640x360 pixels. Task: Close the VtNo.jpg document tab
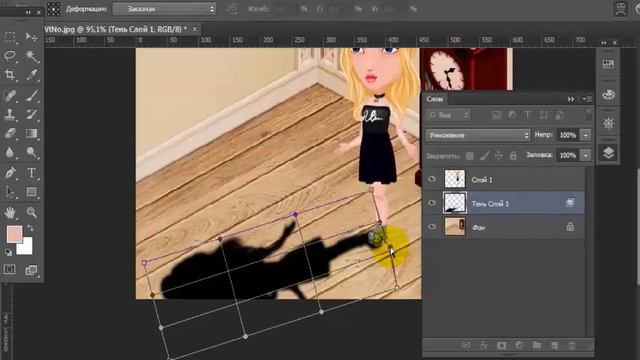195,29
